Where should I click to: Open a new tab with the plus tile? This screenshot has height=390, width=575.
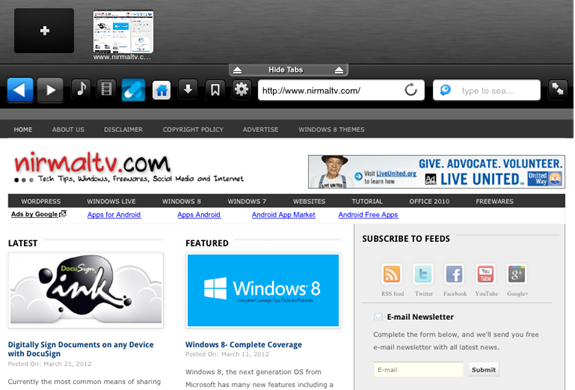point(44,30)
